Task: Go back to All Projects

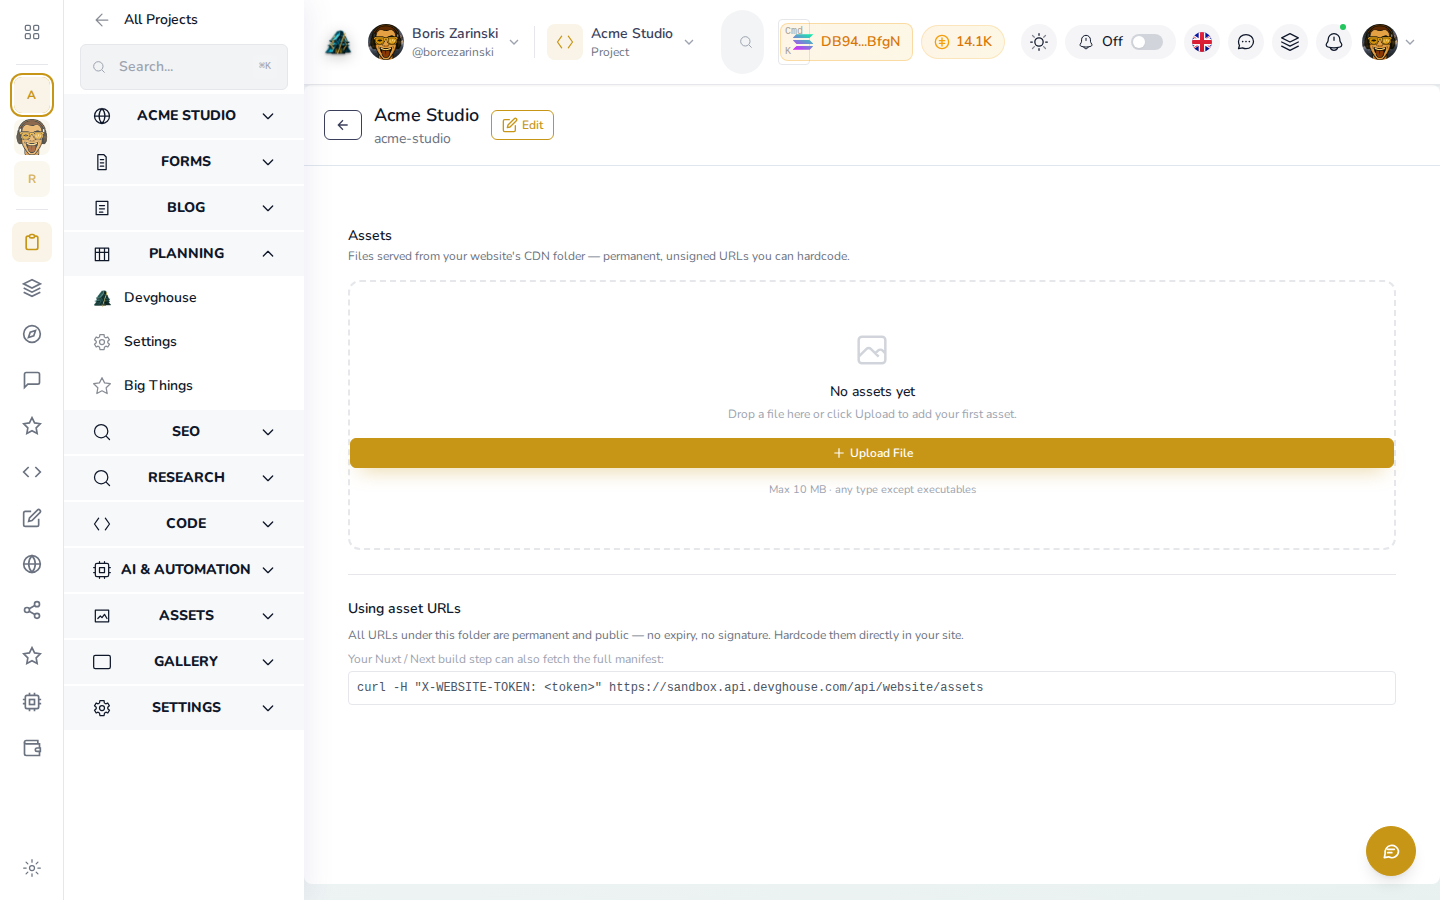Action: 146,19
